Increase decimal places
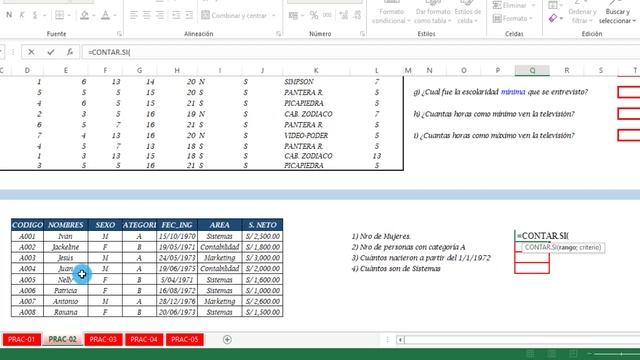Viewport: 640px width, 360px height. click(x=344, y=16)
